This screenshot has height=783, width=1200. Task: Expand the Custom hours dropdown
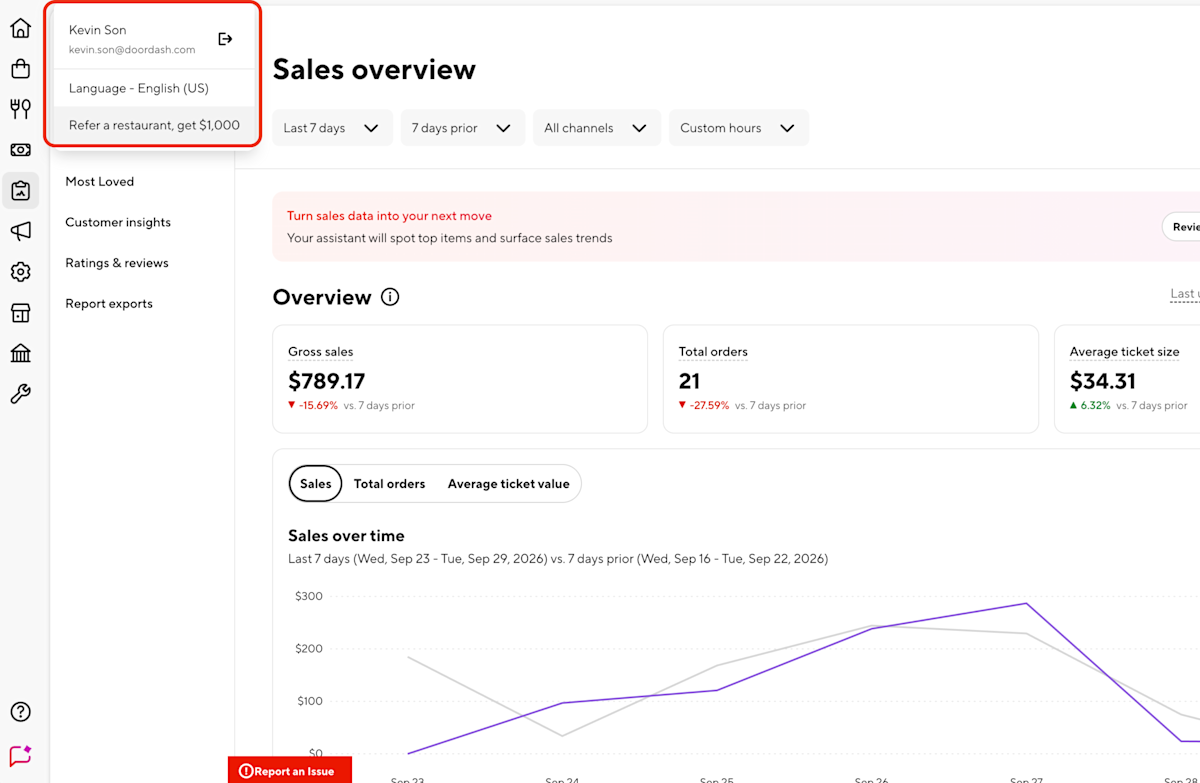(739, 128)
